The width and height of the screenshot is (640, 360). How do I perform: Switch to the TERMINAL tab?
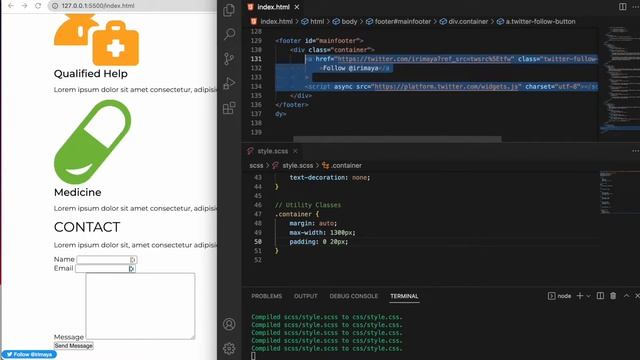[x=404, y=296]
